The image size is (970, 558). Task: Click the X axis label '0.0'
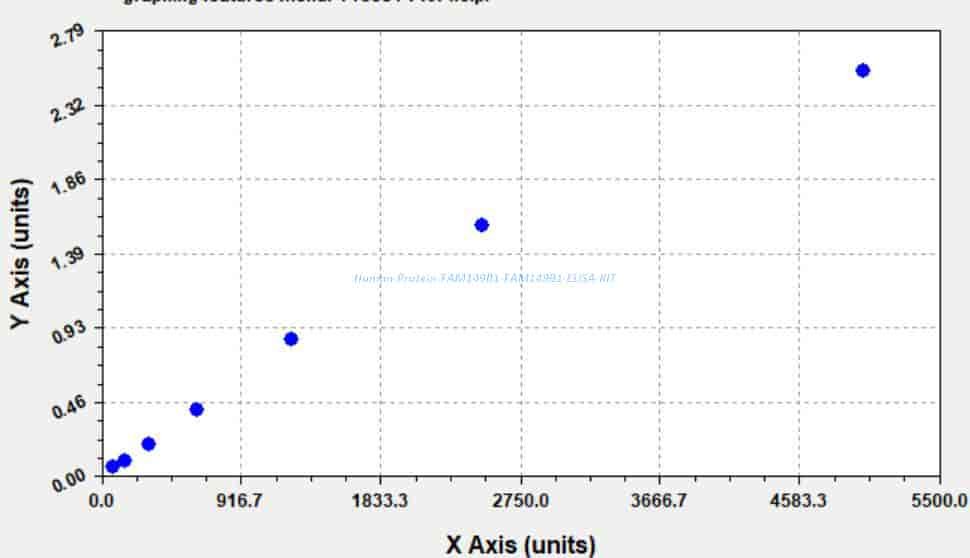pyautogui.click(x=101, y=500)
